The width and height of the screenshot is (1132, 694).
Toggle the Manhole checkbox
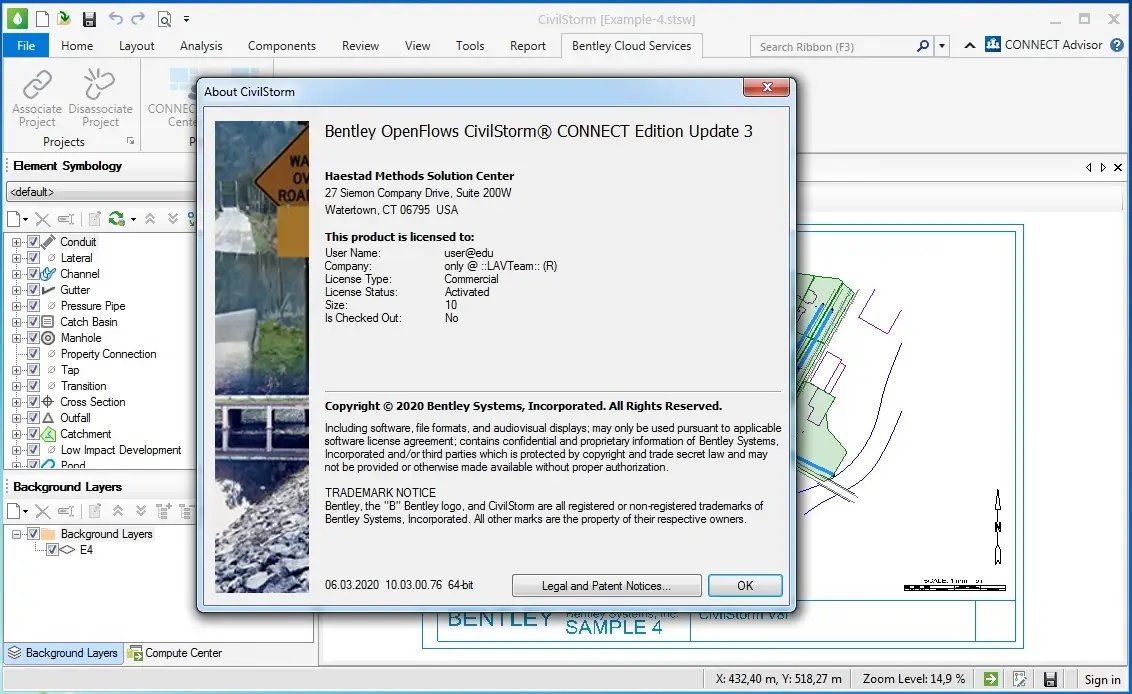[x=33, y=338]
